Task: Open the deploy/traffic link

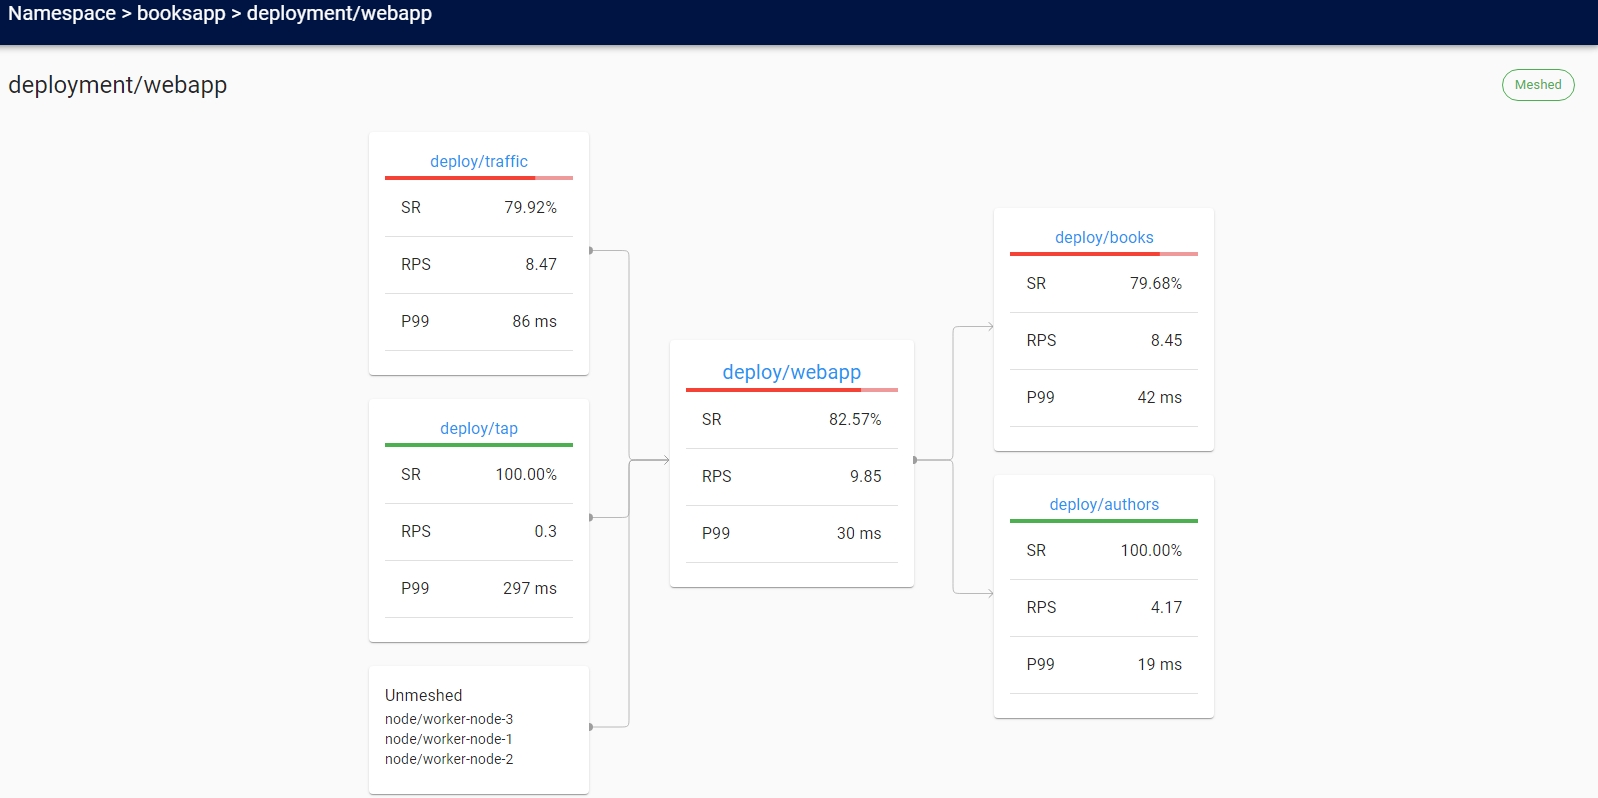Action: point(478,161)
